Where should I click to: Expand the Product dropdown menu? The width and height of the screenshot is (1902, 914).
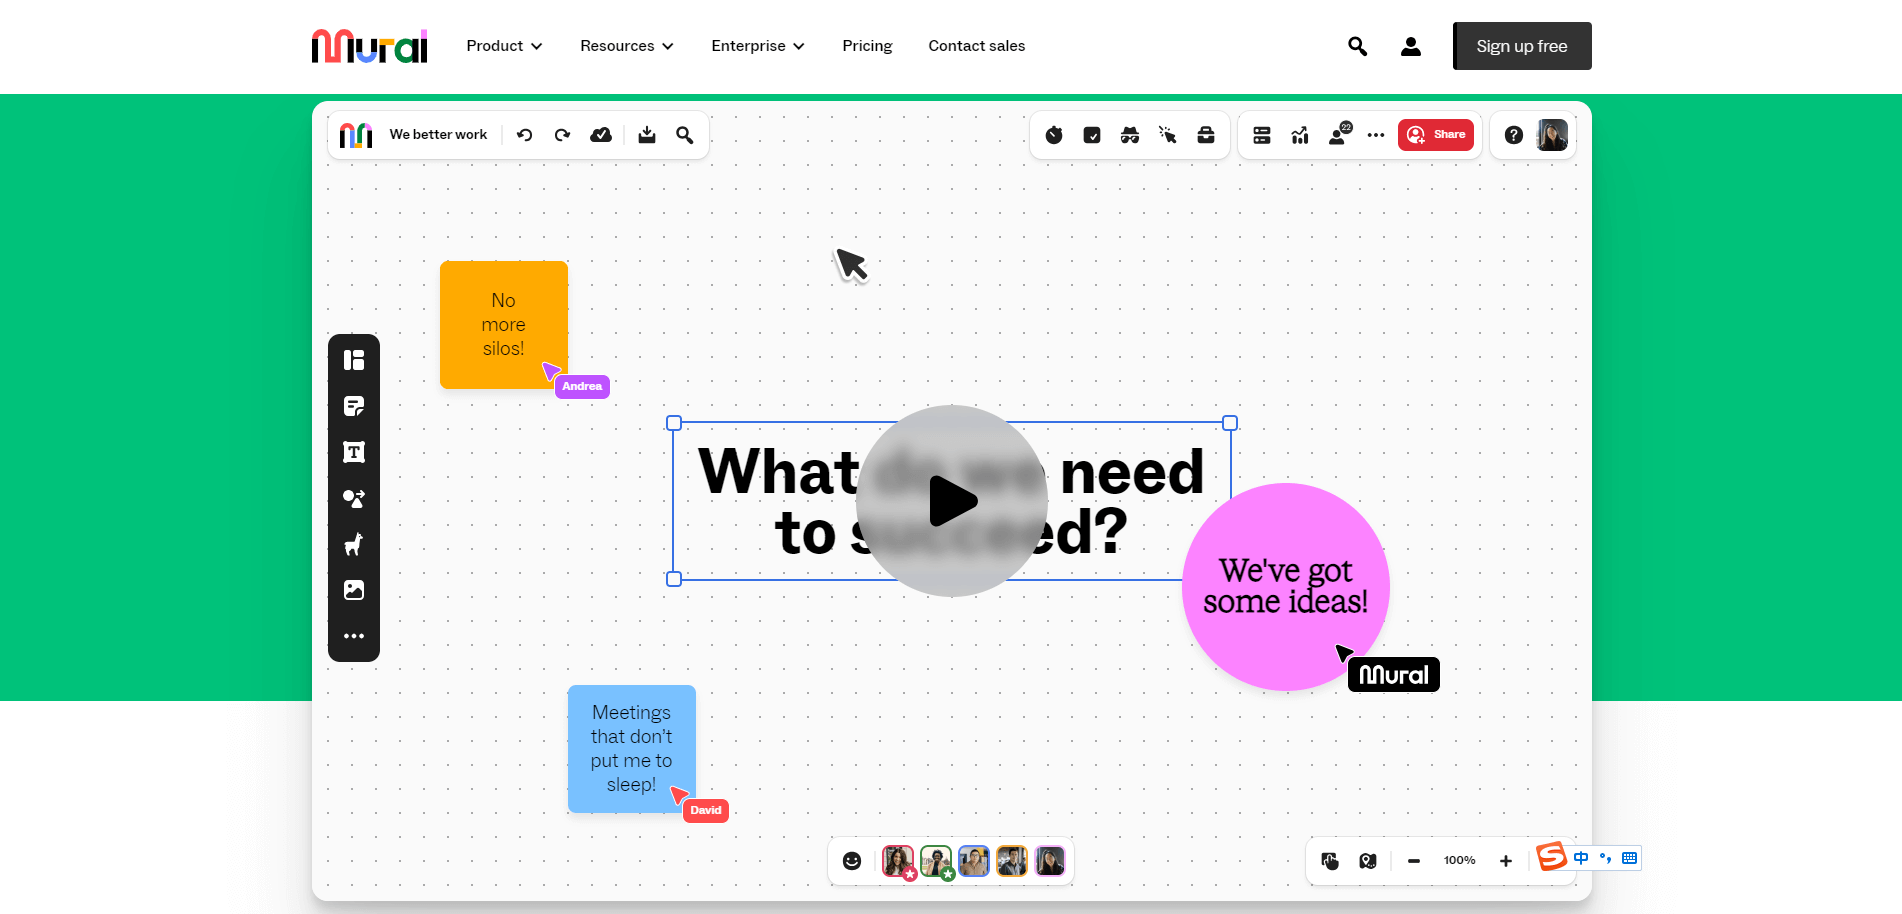tap(504, 46)
